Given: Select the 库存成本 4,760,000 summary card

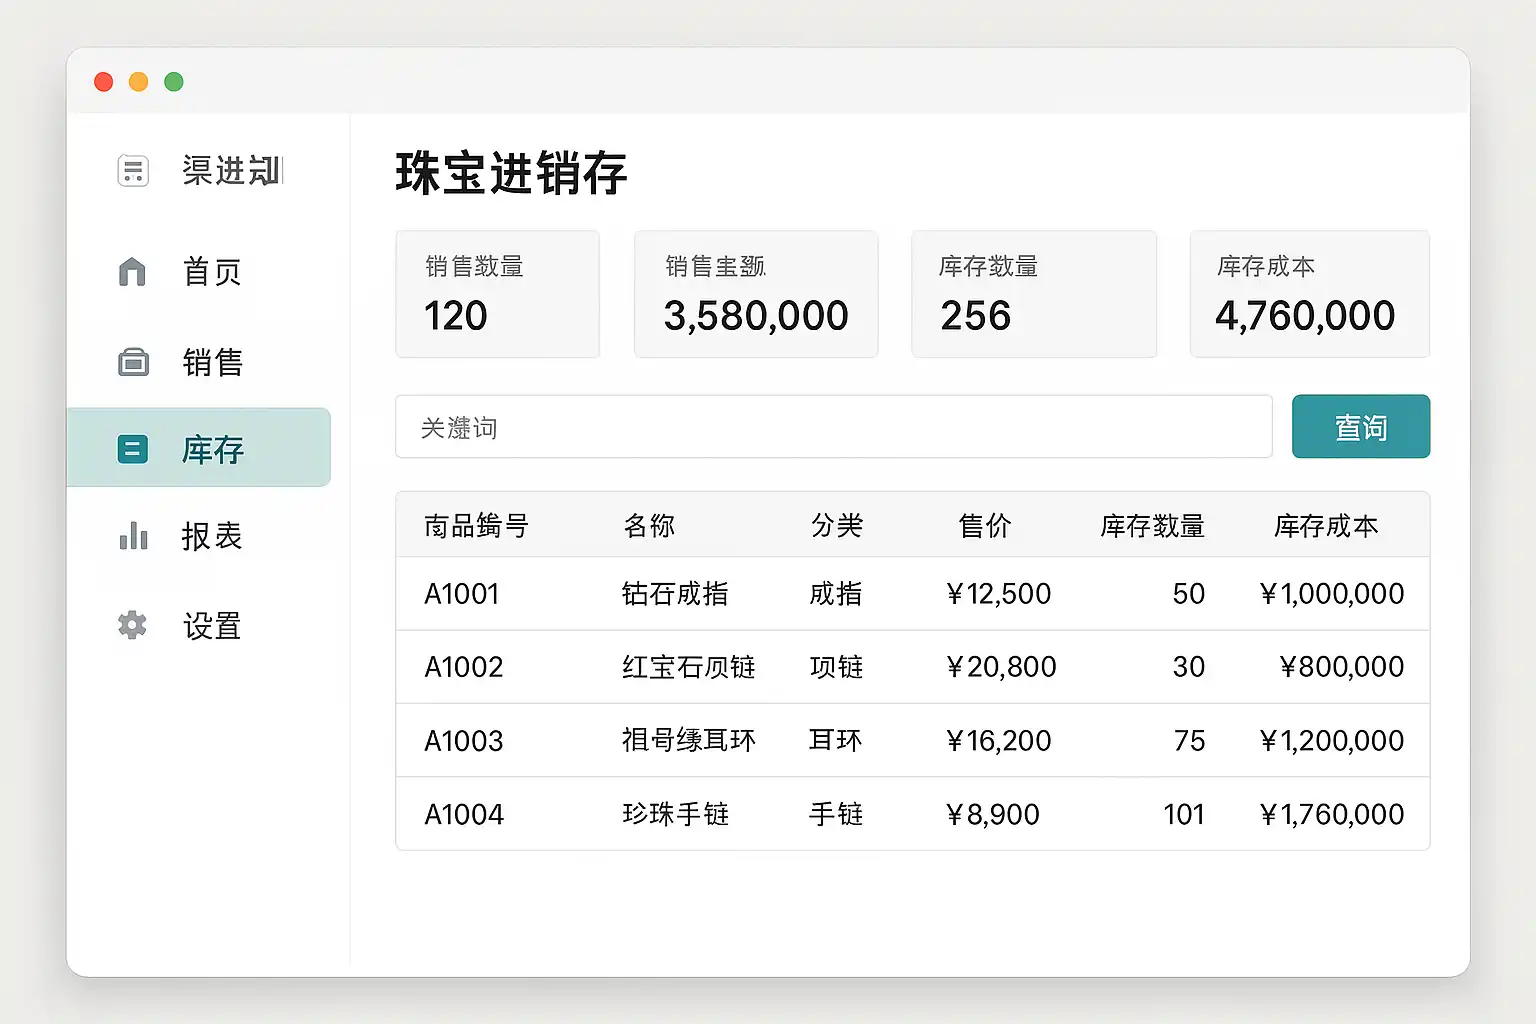Looking at the screenshot, I should (x=1309, y=294).
